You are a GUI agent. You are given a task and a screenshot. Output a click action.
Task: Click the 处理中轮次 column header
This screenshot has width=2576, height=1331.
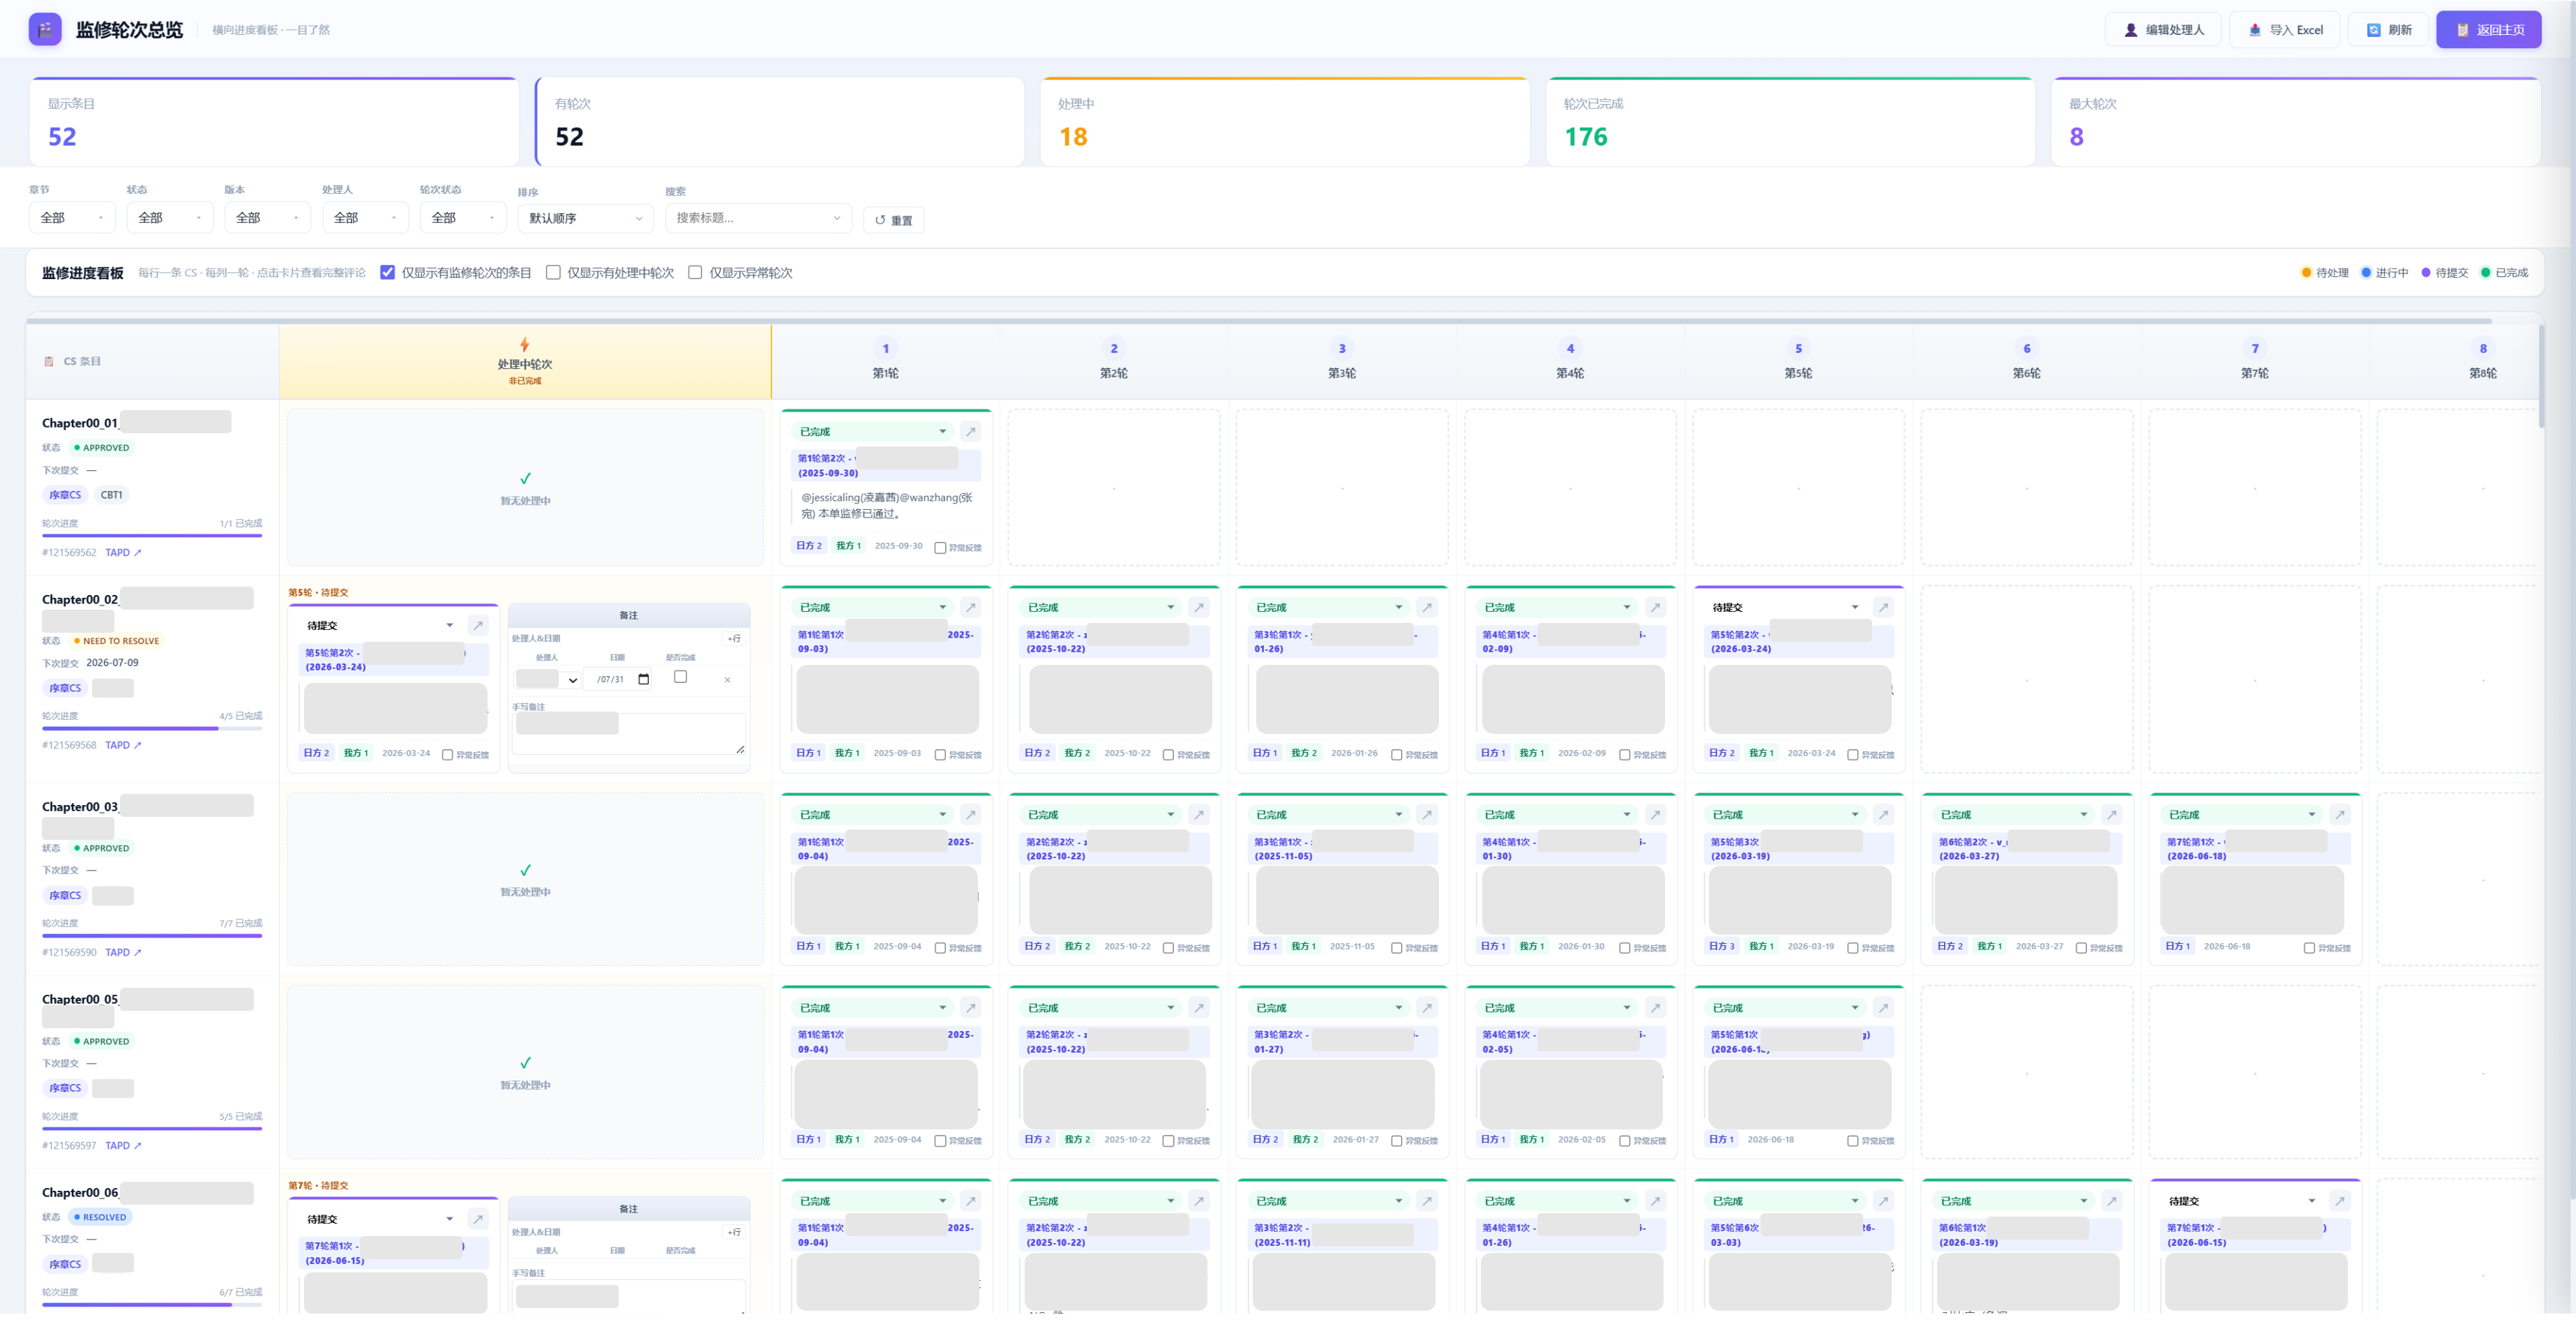pyautogui.click(x=525, y=361)
